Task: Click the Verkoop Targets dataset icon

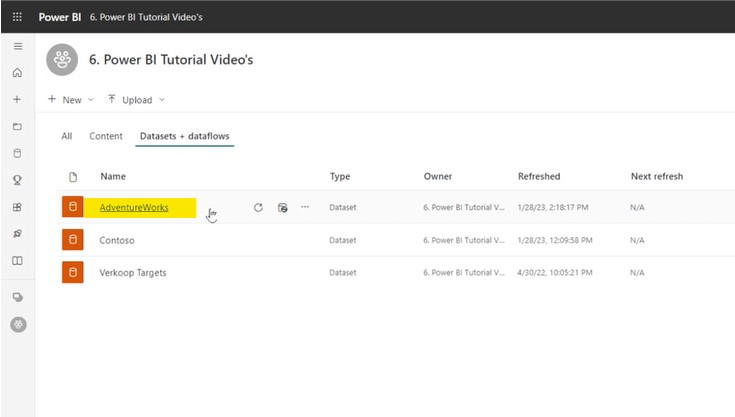Action: (x=72, y=273)
